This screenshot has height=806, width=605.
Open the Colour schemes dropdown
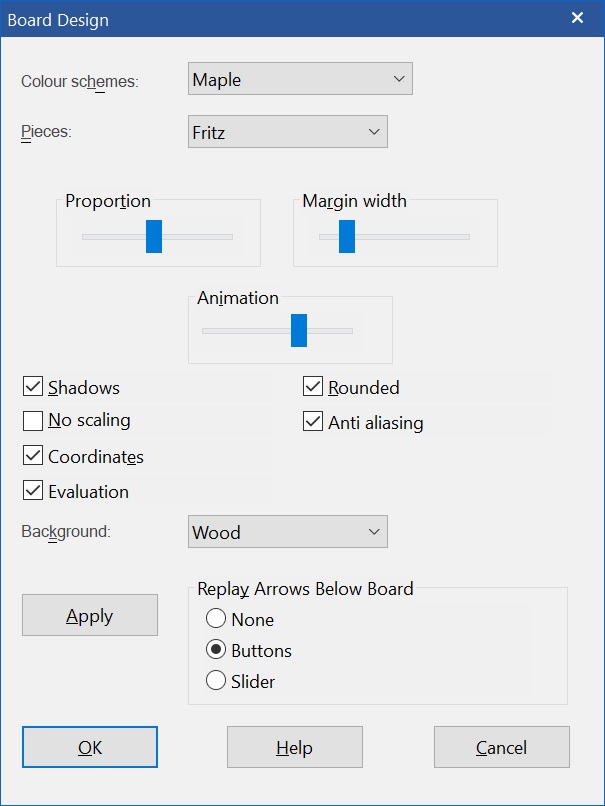(x=300, y=79)
